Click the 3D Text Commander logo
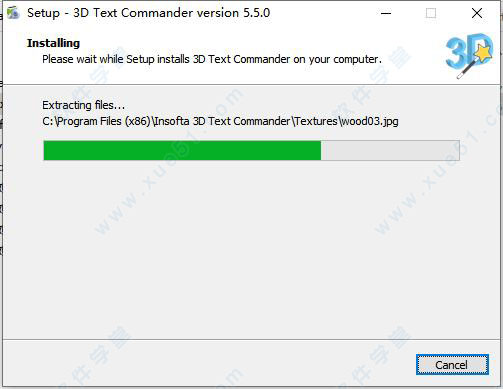Viewport: 503px width, 389px height. point(469,55)
